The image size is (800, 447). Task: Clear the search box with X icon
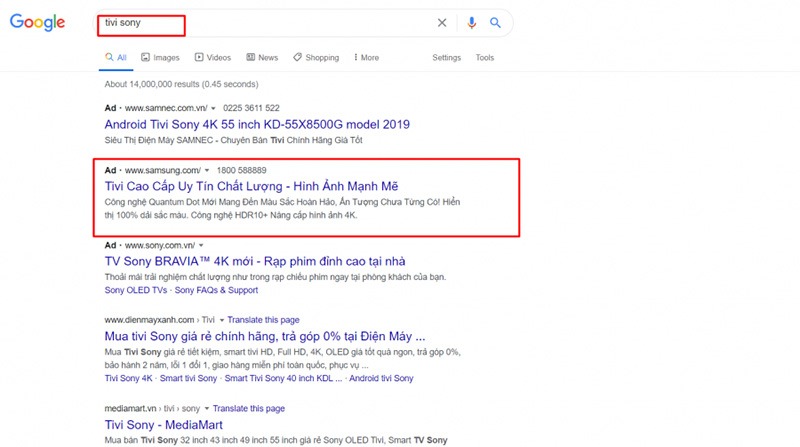443,23
